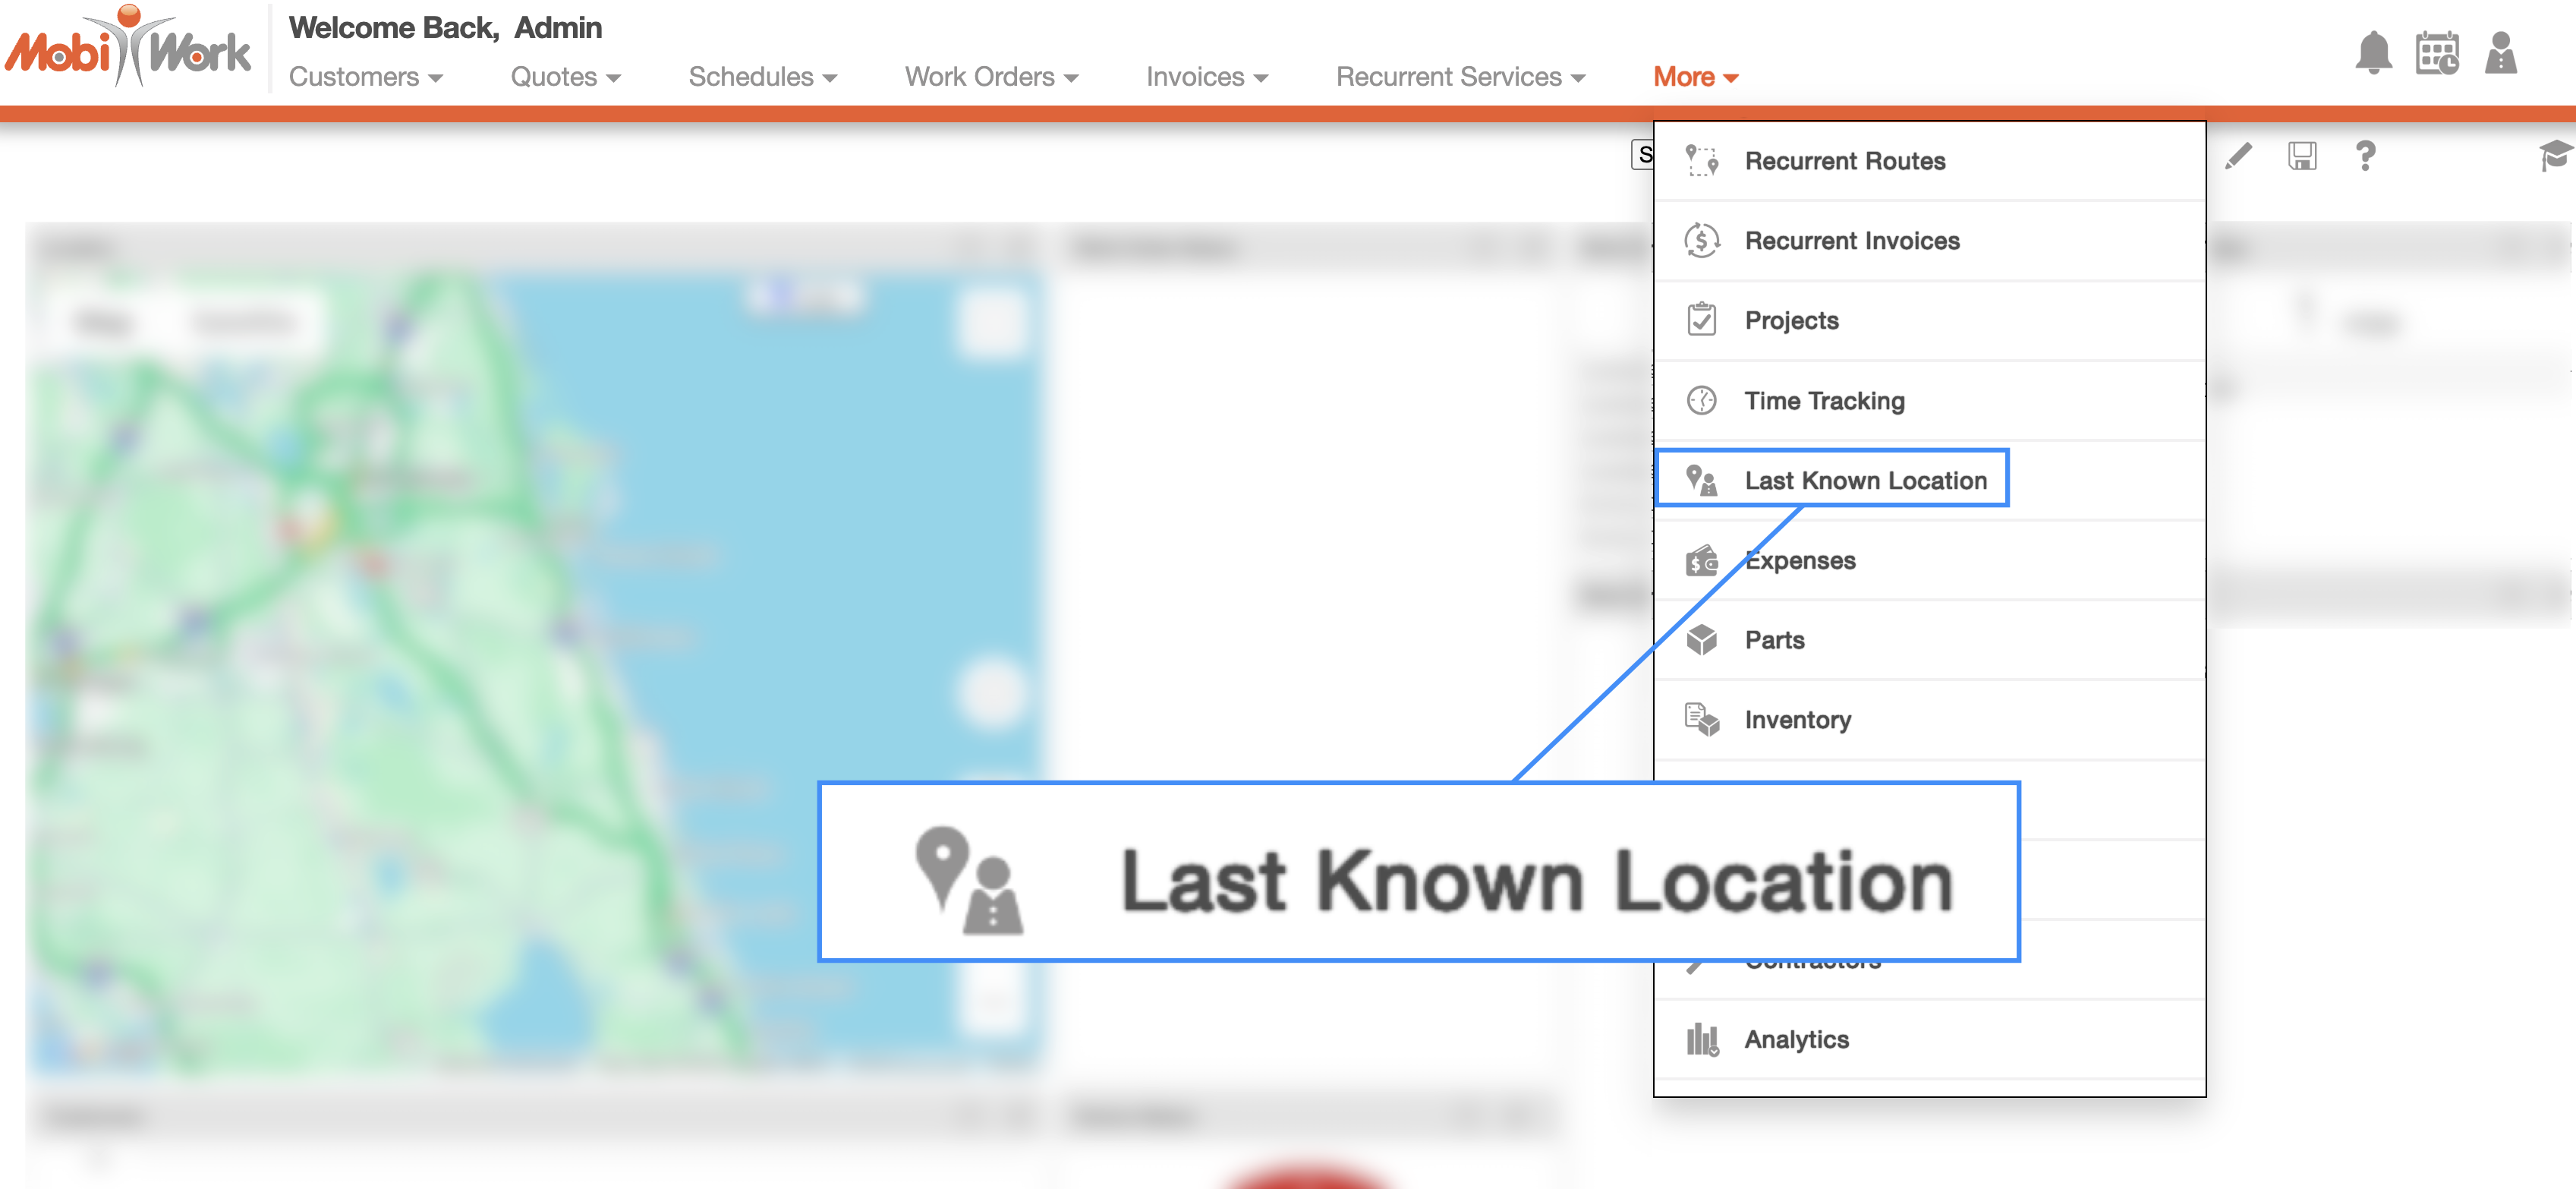
Task: Click the Last Known Location pin icon
Action: pos(1701,480)
